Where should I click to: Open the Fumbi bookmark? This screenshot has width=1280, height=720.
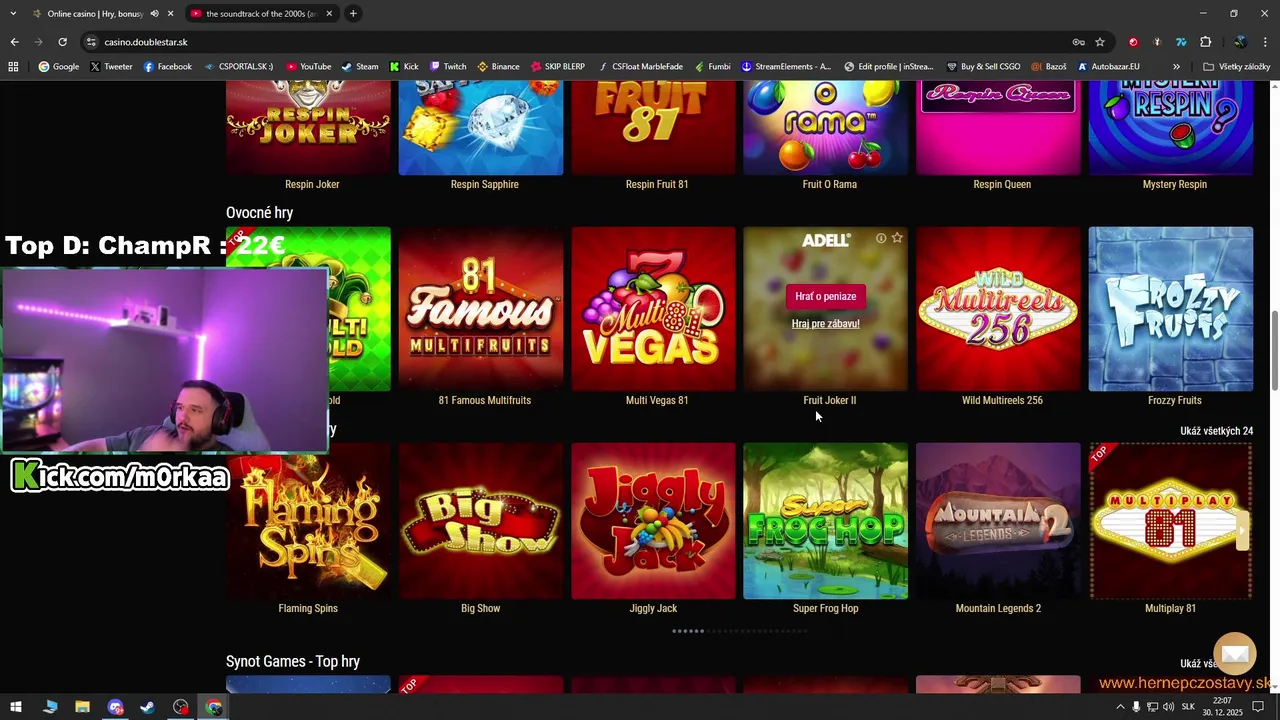pyautogui.click(x=713, y=67)
